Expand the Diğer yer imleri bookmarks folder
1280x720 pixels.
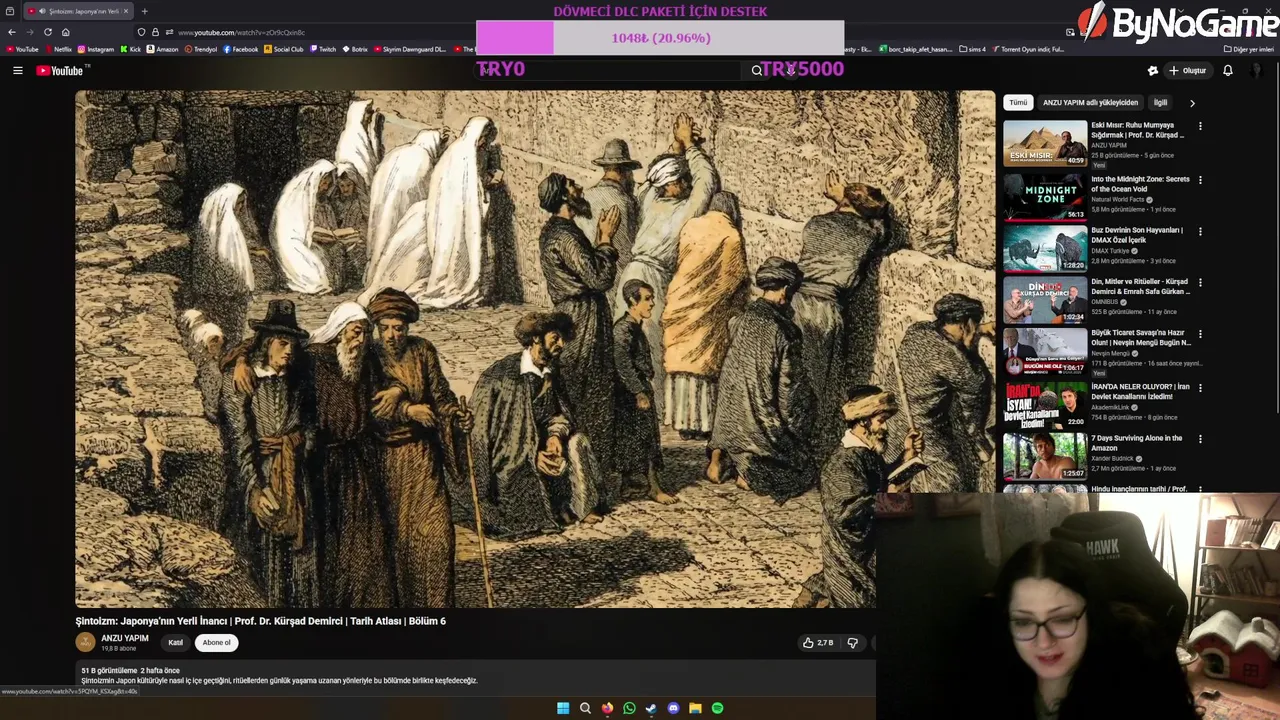click(1248, 49)
